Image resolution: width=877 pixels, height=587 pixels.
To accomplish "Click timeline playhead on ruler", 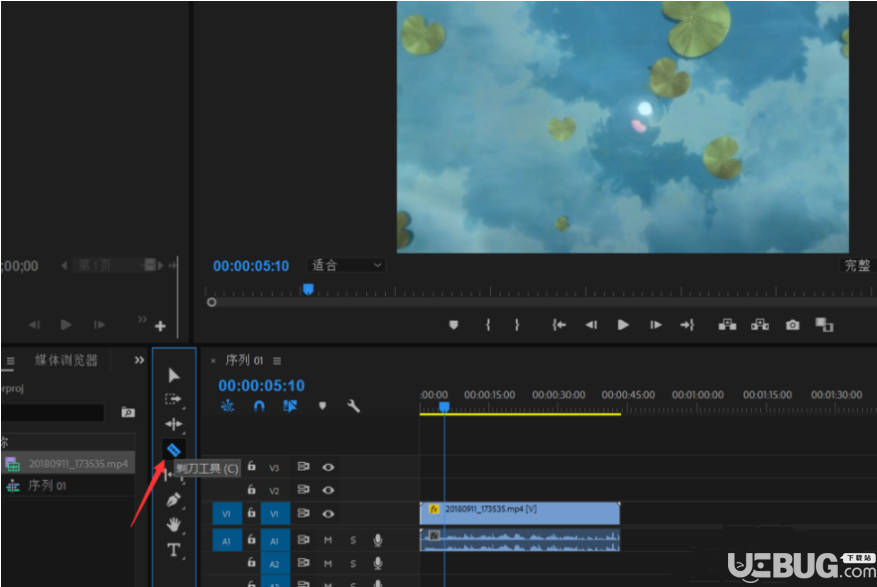I will 444,407.
